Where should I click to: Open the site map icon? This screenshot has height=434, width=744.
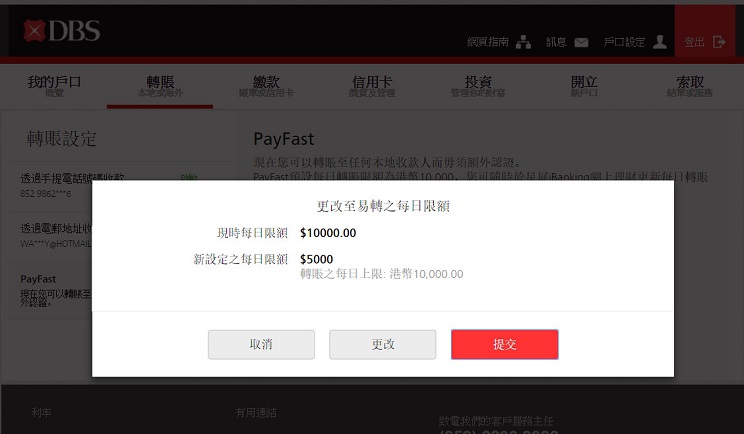click(x=523, y=42)
